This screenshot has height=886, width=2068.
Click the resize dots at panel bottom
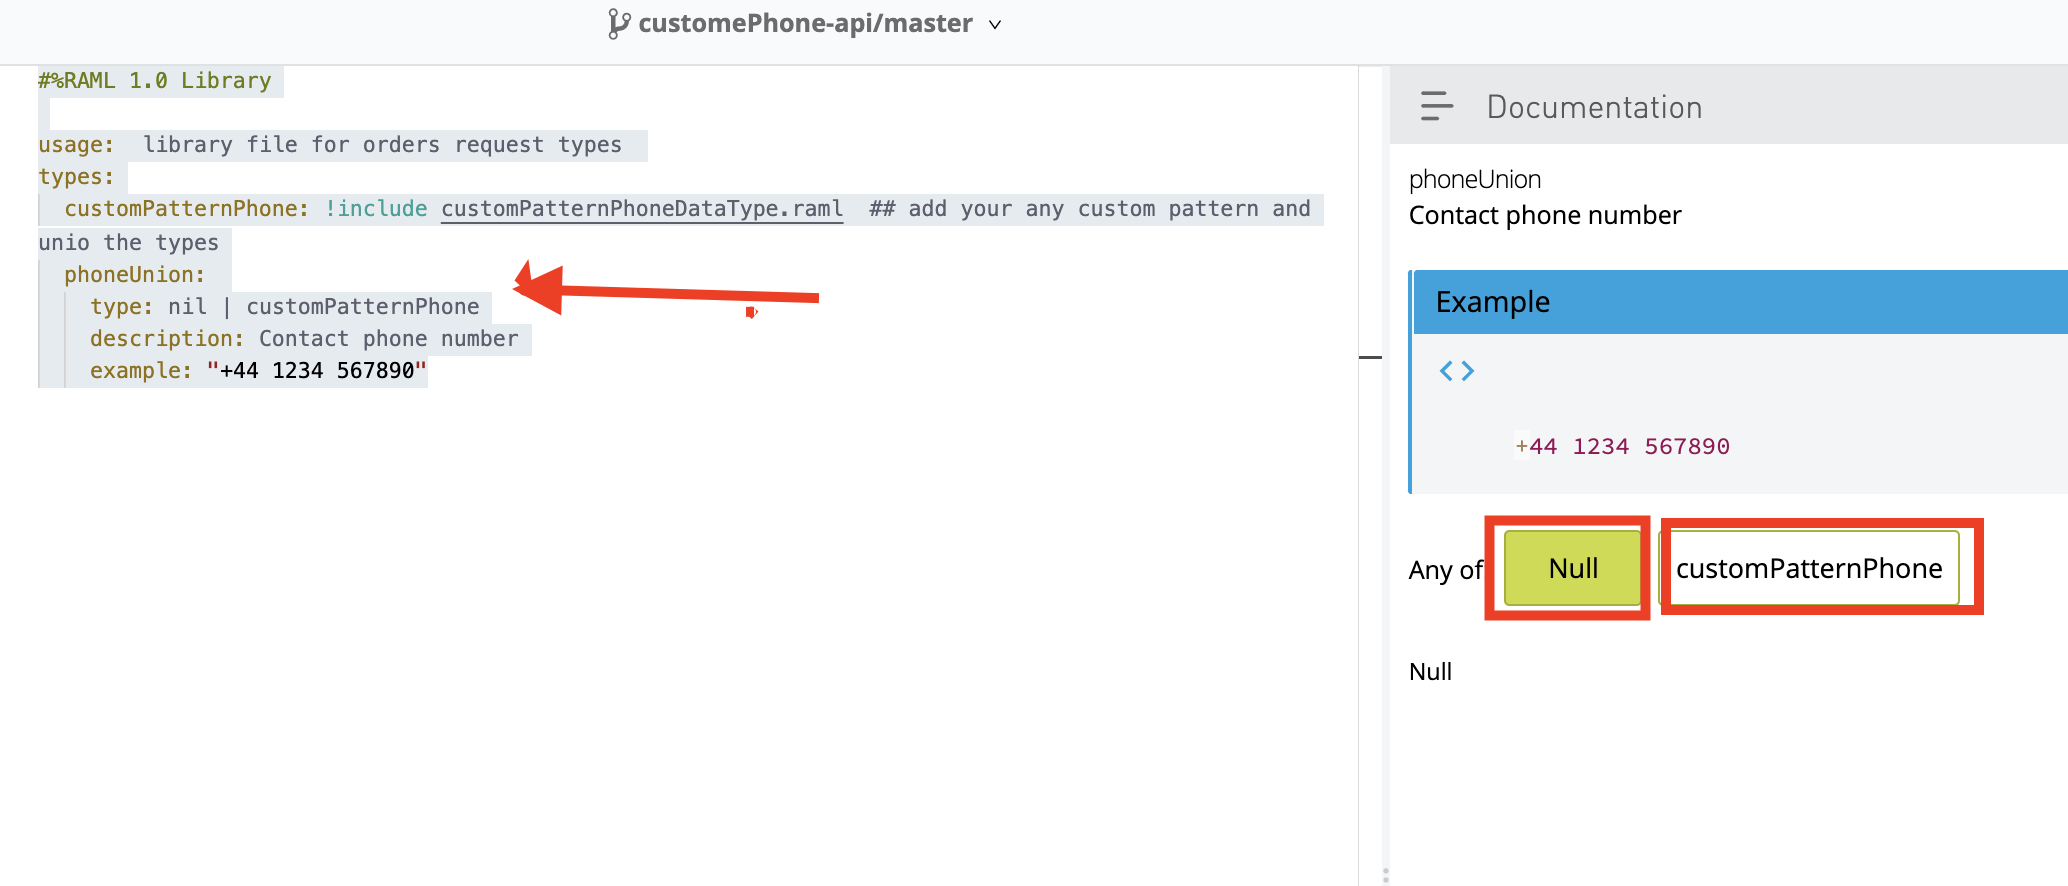1385,875
